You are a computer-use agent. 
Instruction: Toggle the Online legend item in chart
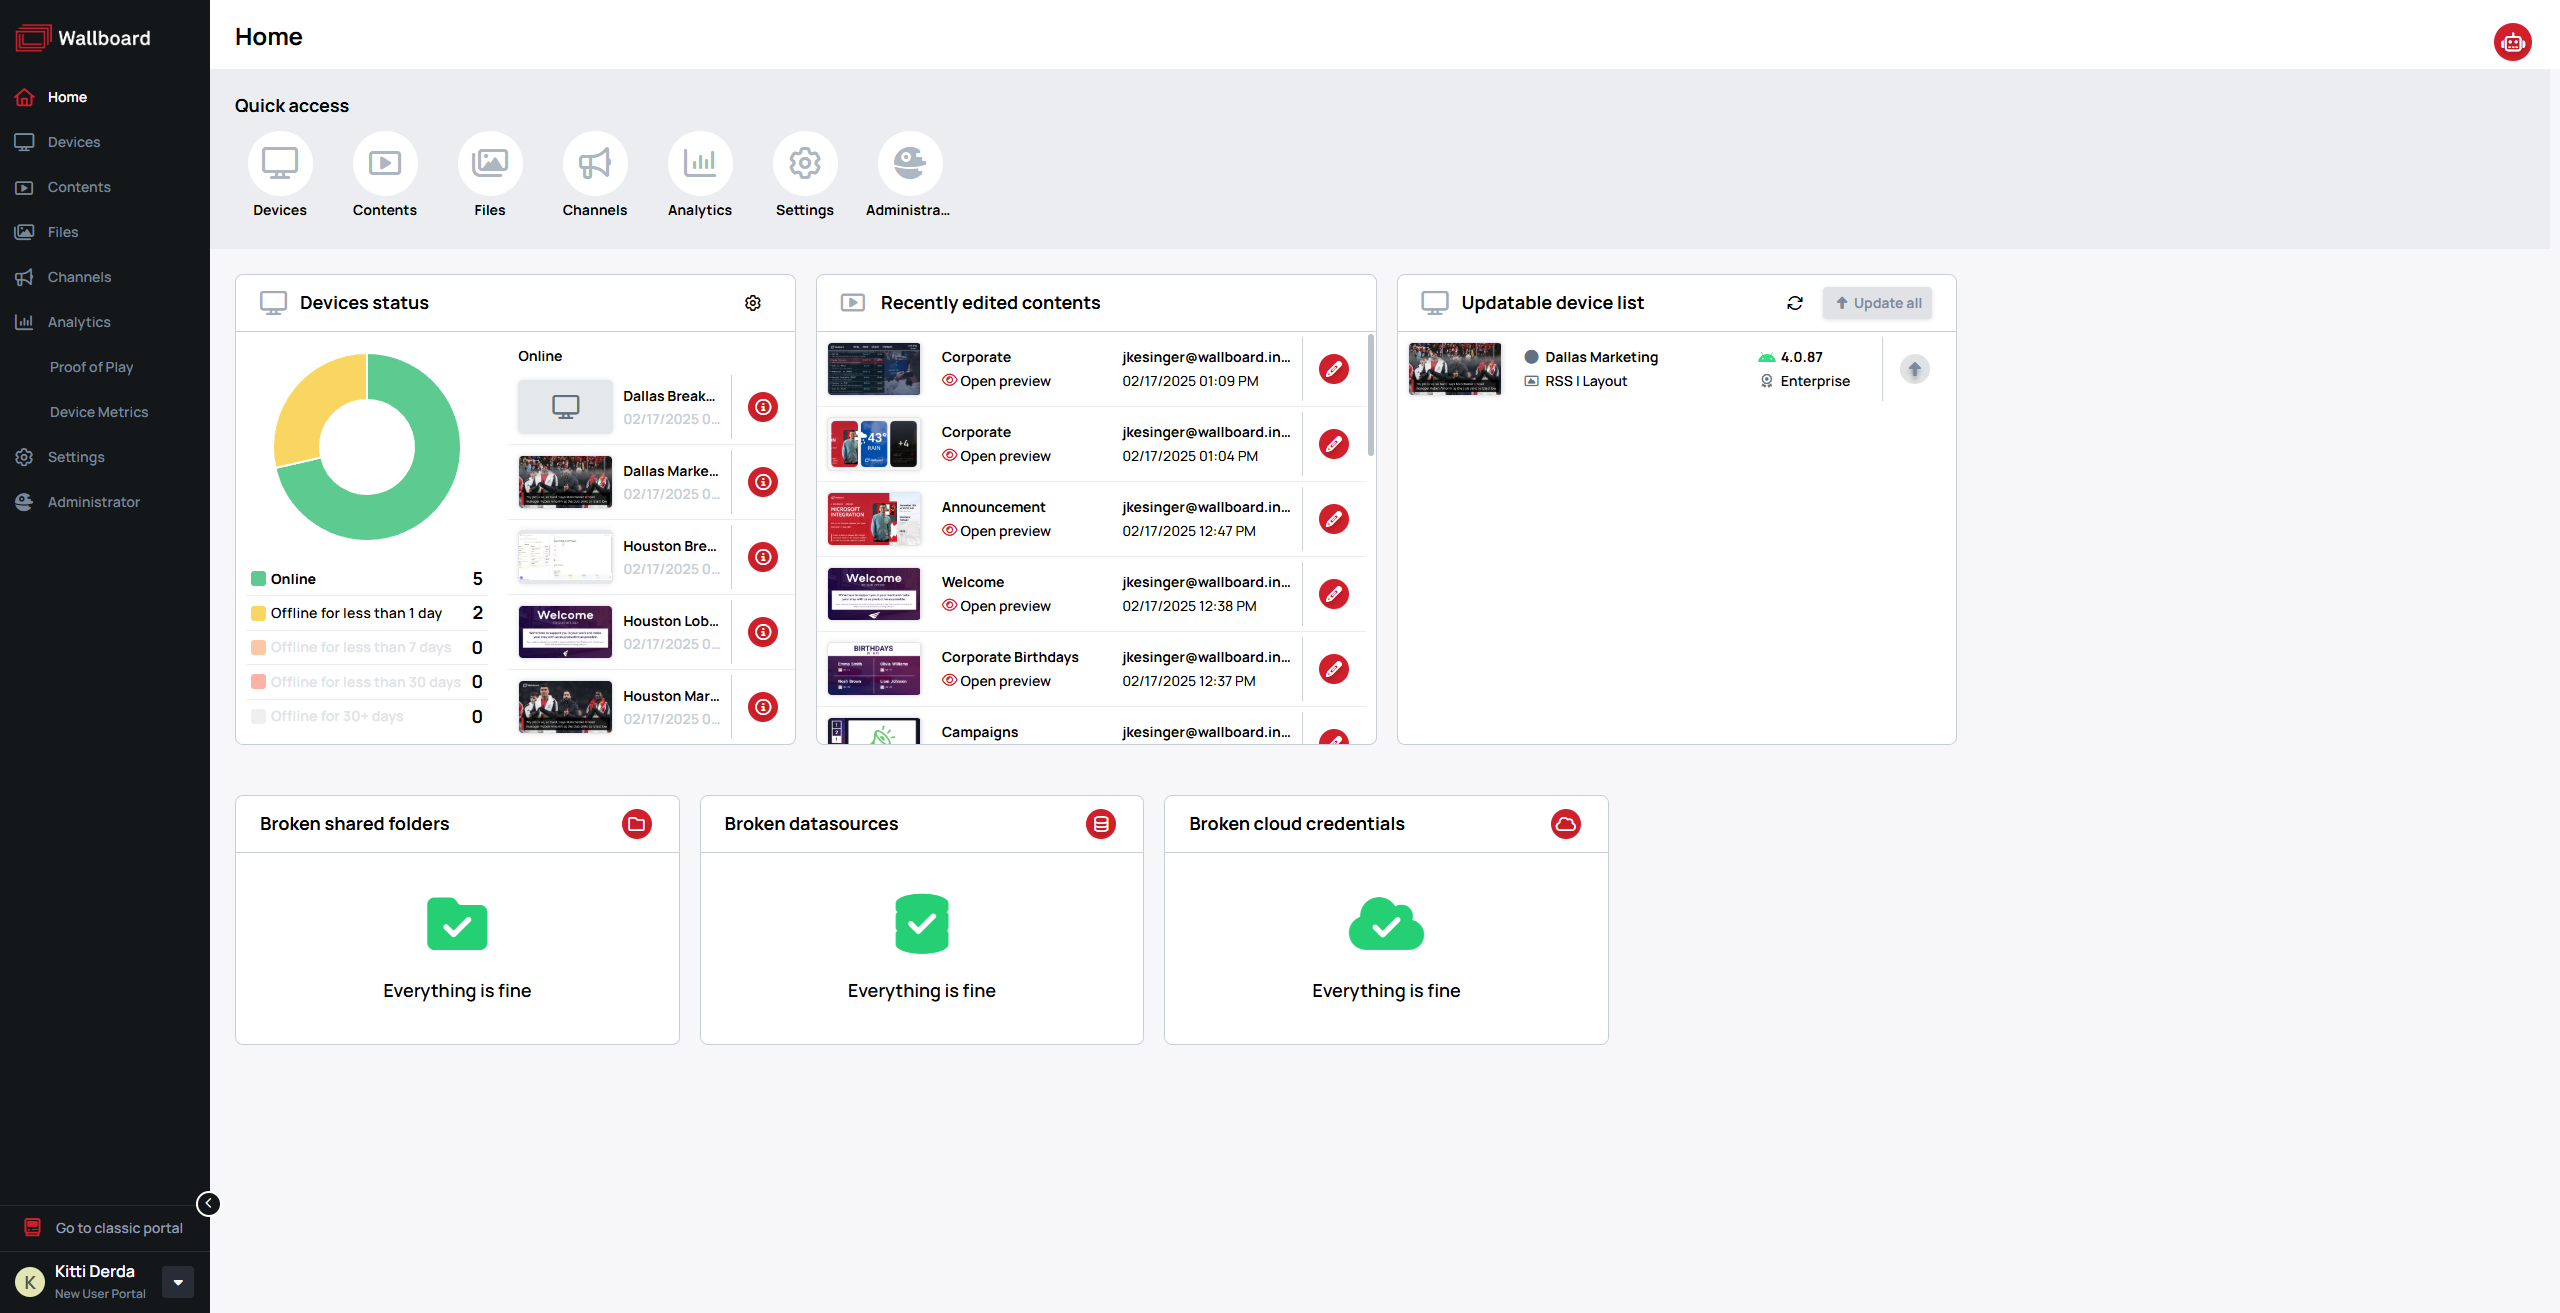pos(292,579)
